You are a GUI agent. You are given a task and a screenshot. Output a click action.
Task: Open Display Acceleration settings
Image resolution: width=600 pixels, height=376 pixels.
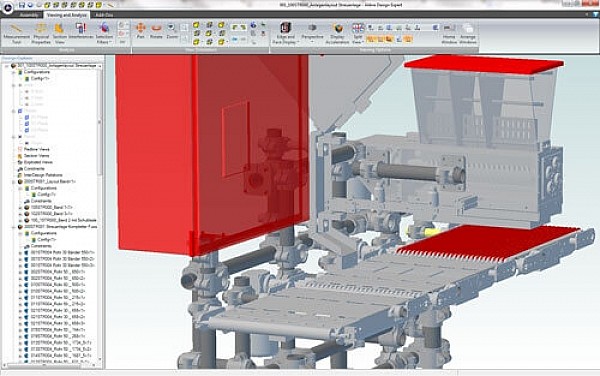(x=338, y=33)
